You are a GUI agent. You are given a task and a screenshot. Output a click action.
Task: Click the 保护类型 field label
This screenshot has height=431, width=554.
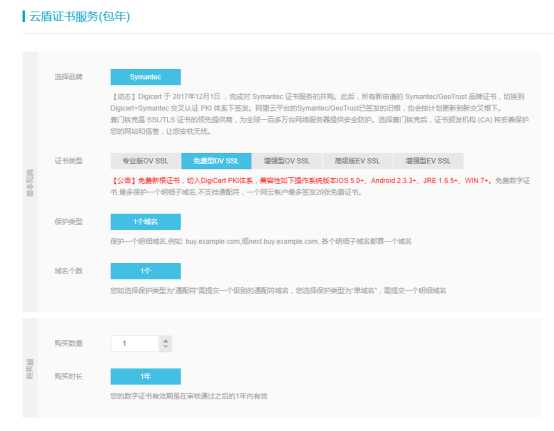point(69,222)
